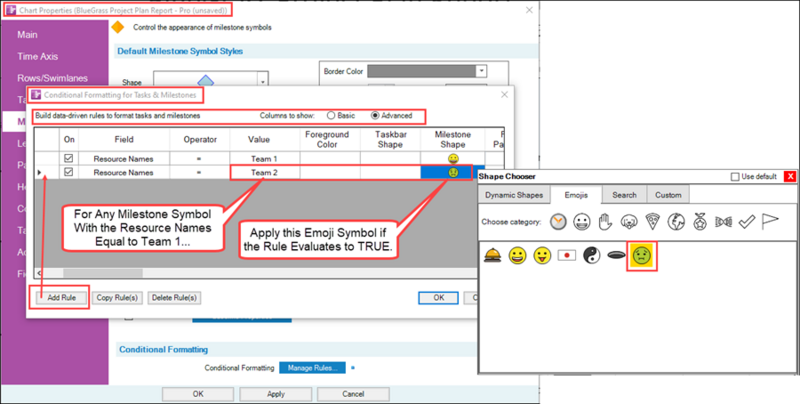The height and width of the screenshot is (404, 800).
Task: Click Resource Names field in Team 2 row
Action: pyautogui.click(x=123, y=172)
